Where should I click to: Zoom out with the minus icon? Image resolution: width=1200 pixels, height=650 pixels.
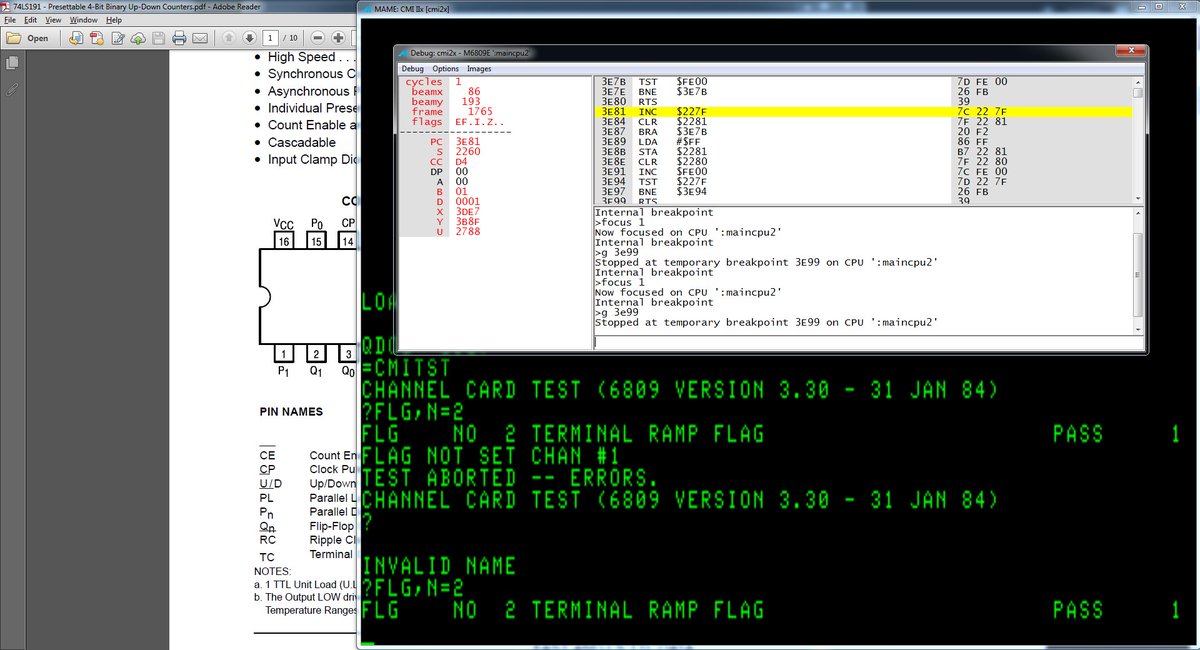[x=318, y=38]
